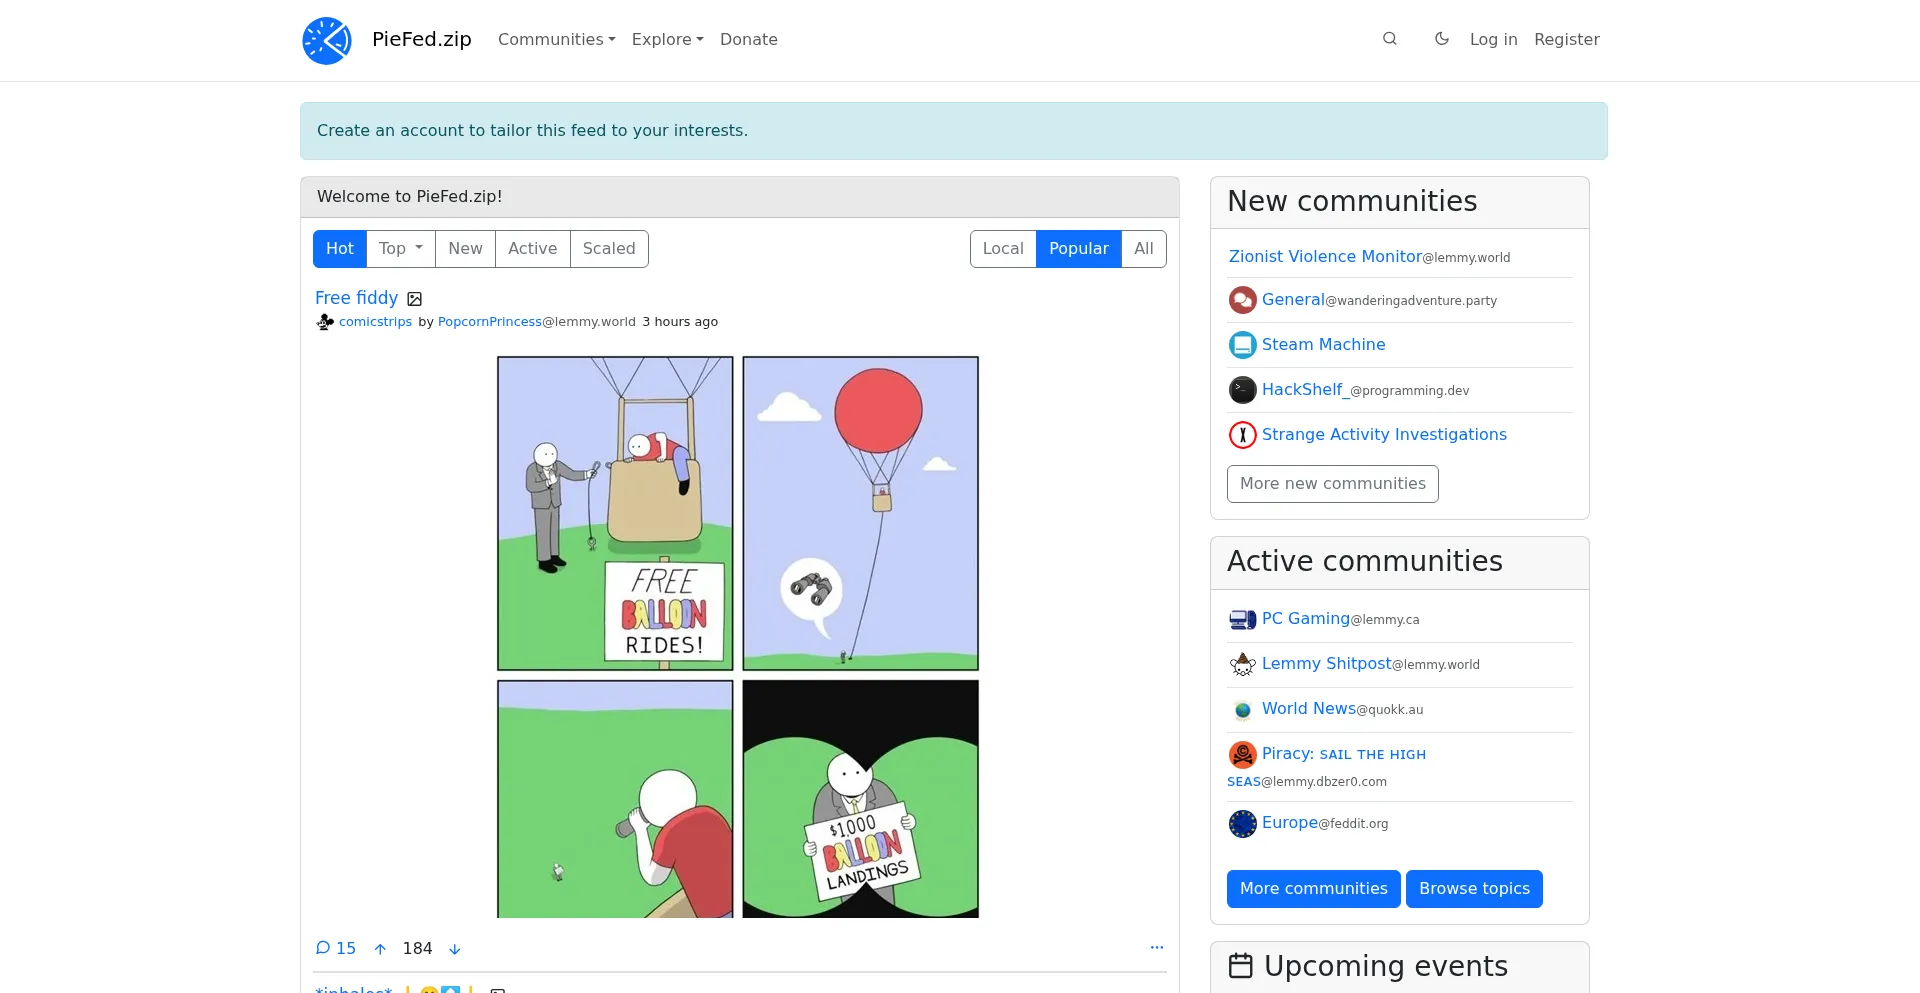Click the Upcoming events calendar icon
The image size is (1920, 993).
pyautogui.click(x=1241, y=966)
